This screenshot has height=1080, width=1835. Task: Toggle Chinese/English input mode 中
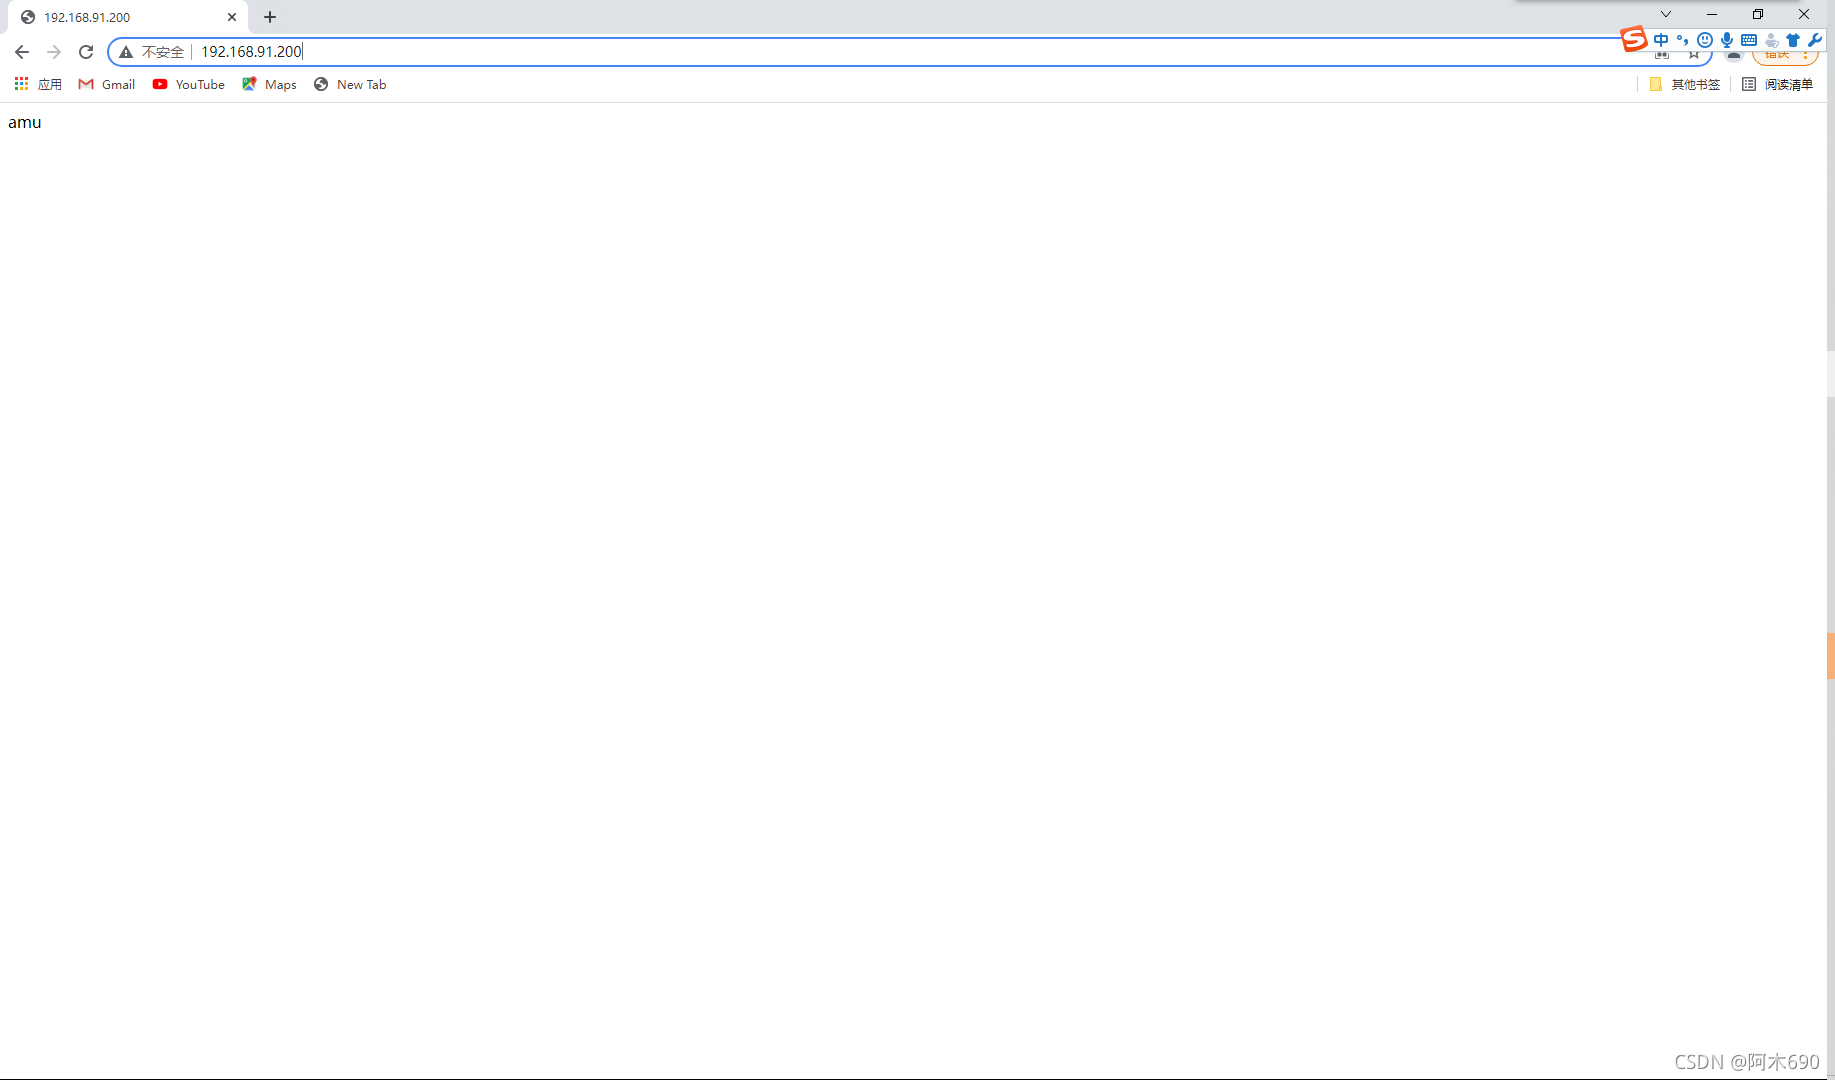pyautogui.click(x=1661, y=40)
